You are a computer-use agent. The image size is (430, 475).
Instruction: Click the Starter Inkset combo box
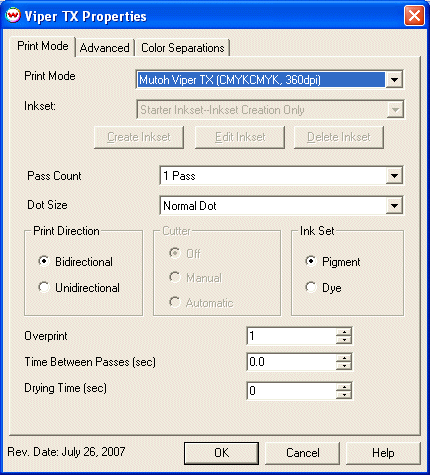click(270, 110)
